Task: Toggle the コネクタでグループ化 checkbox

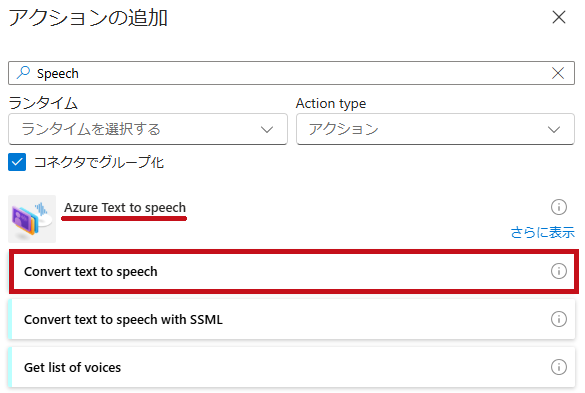Action: coord(17,162)
